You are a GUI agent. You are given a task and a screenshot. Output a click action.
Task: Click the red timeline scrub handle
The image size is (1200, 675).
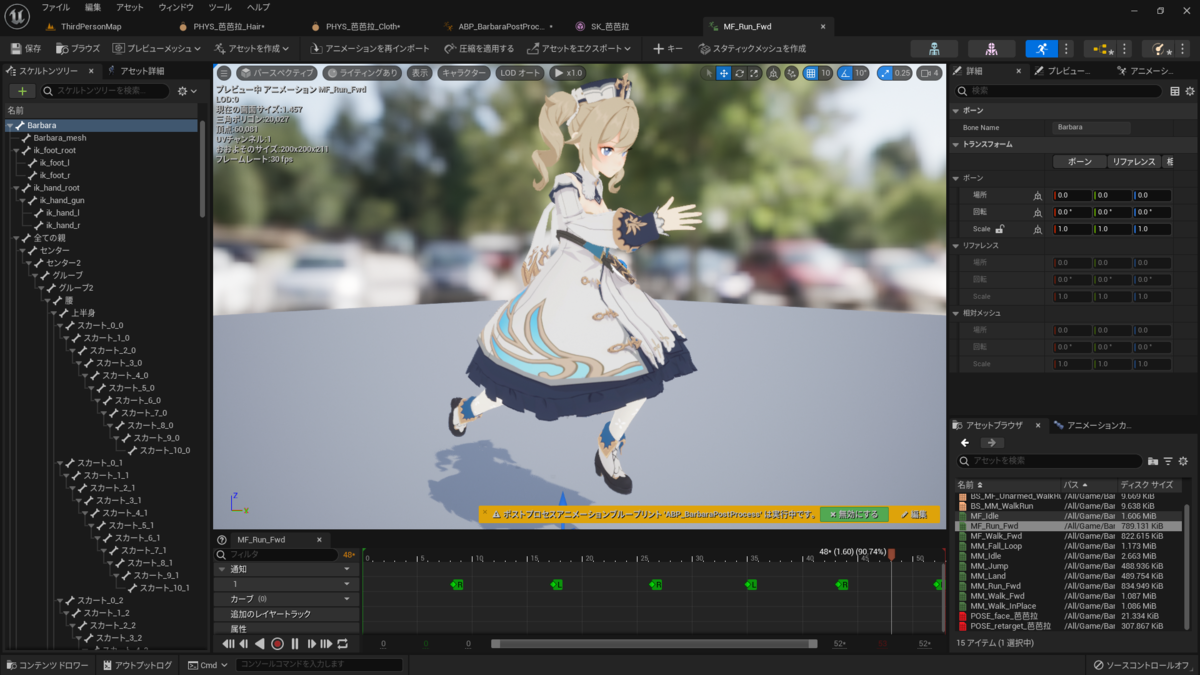[x=891, y=552]
